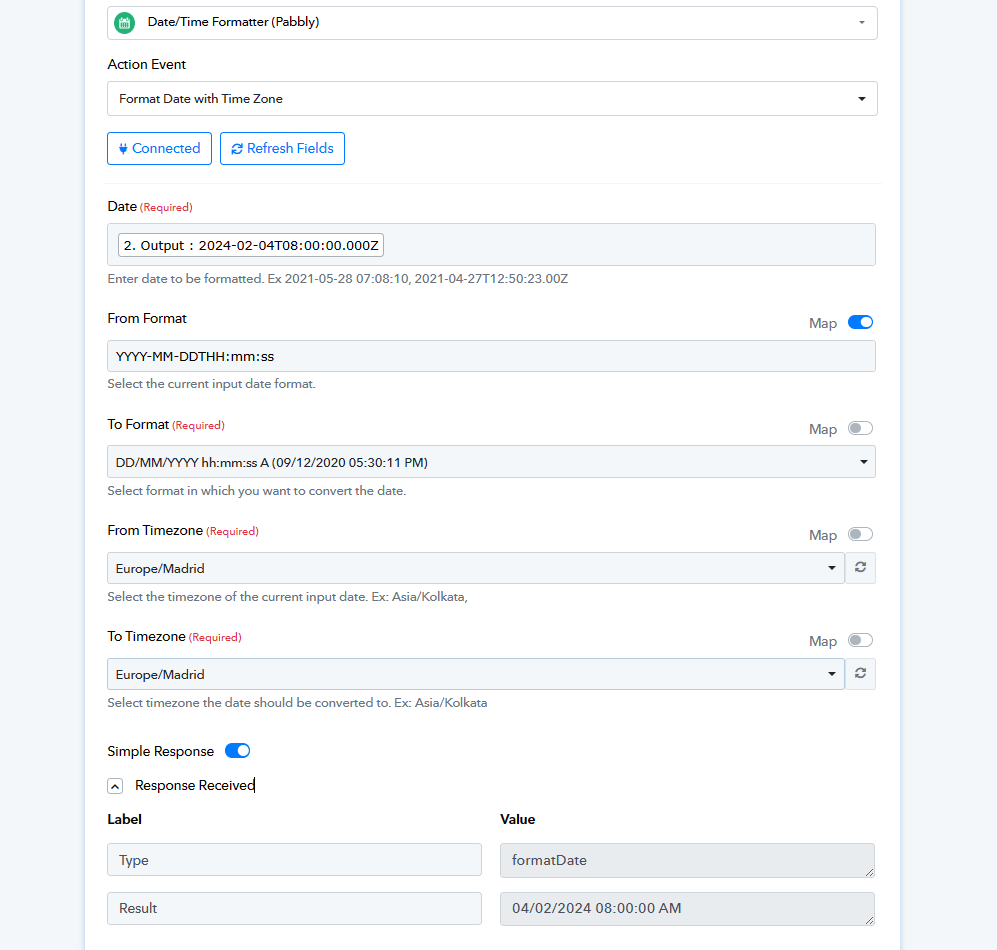The height and width of the screenshot is (950, 997).
Task: Click the mapped value tag 2. Output : 2024-02-04T08:00:00.000Z
Action: [251, 245]
